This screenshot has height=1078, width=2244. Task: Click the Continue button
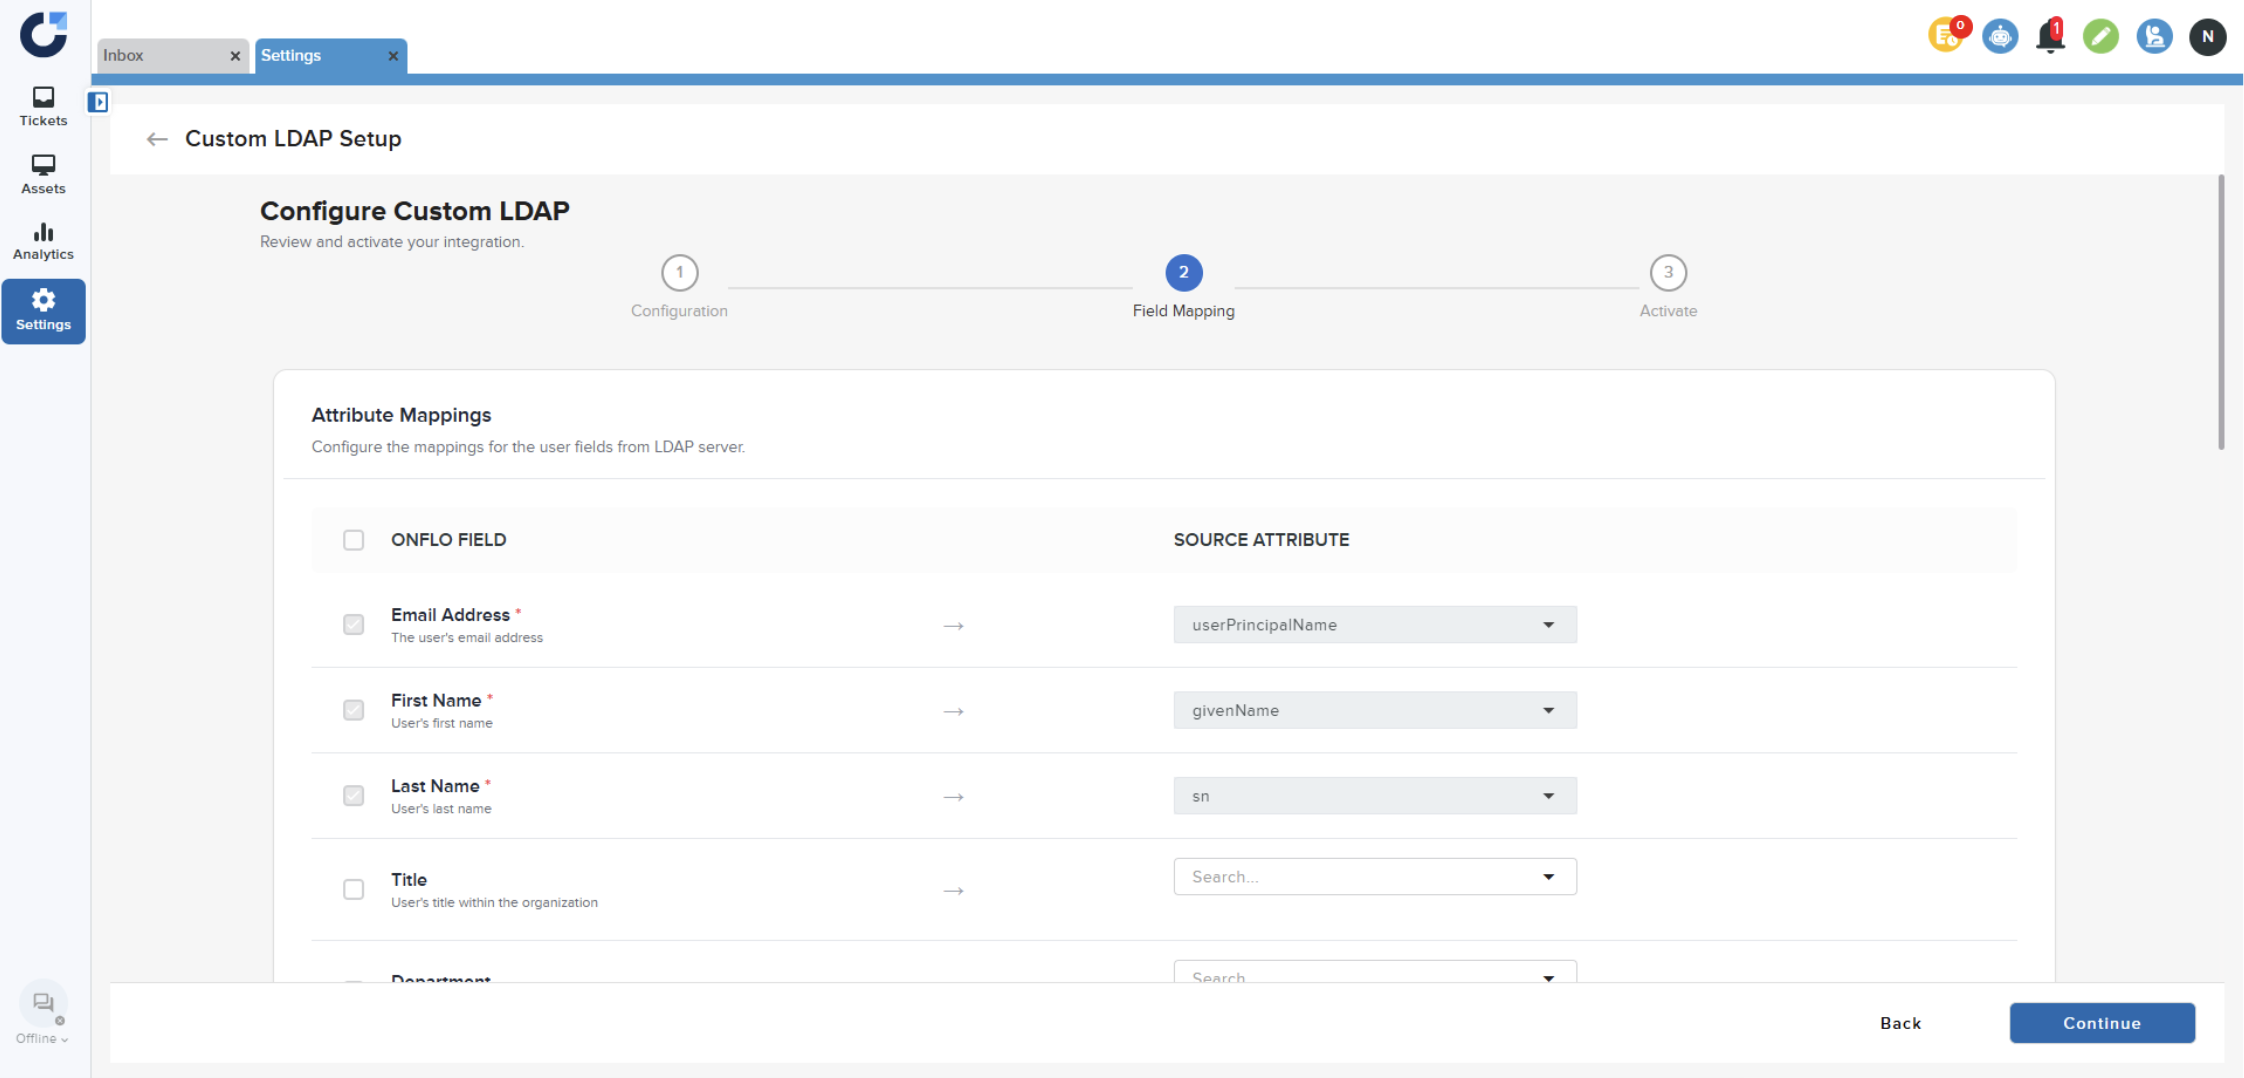tap(2101, 1023)
